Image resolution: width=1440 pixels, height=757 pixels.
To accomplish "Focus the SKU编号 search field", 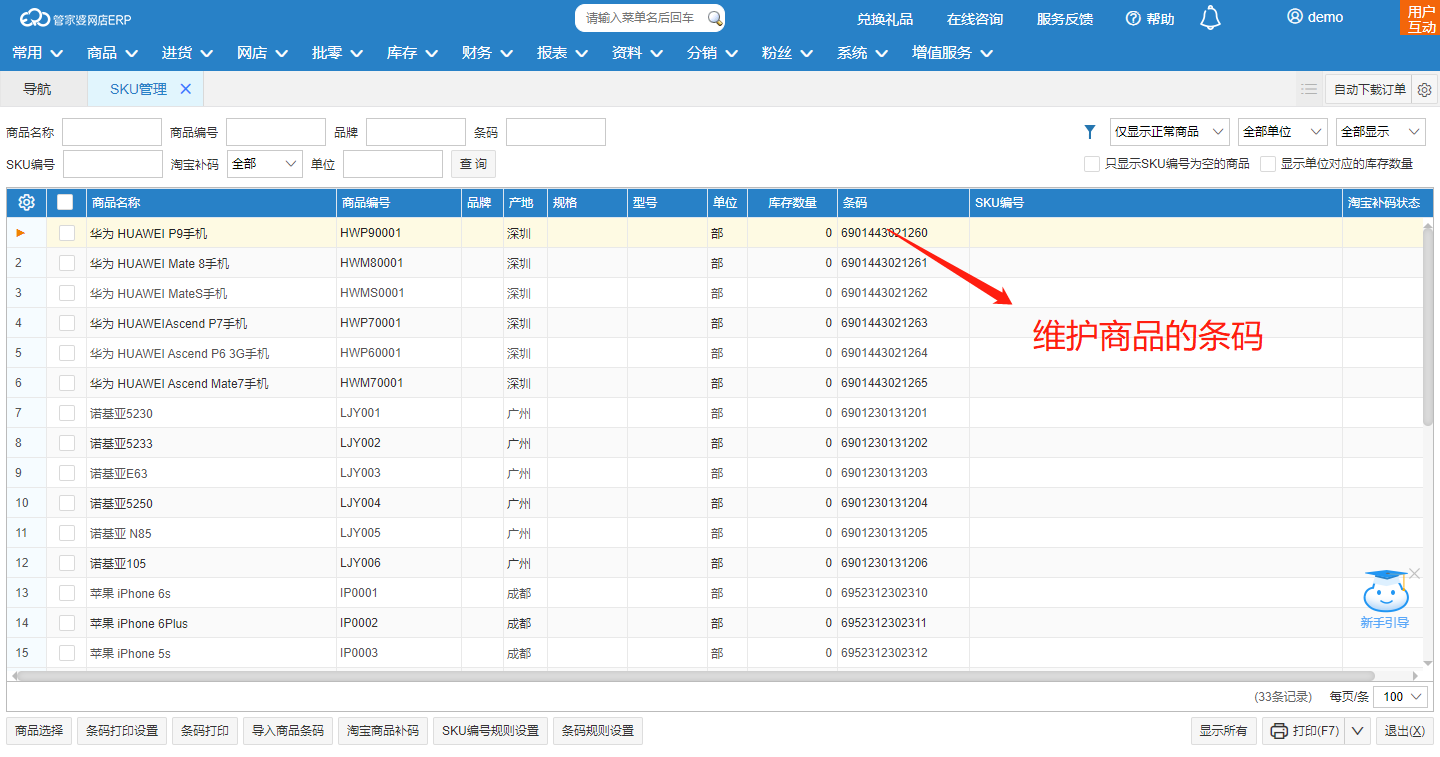I will point(113,164).
